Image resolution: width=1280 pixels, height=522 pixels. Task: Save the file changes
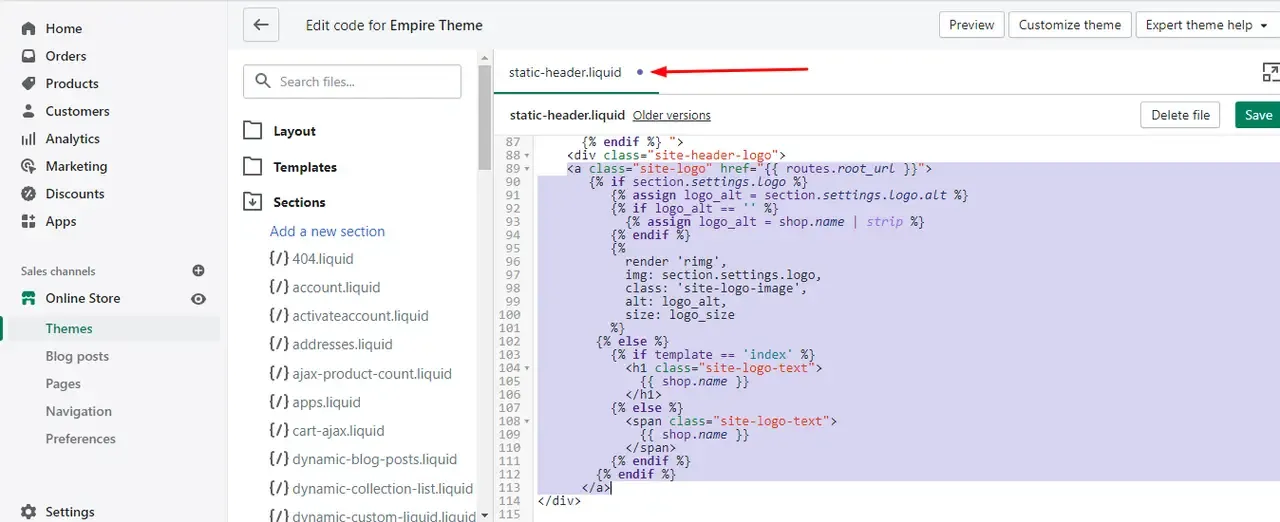tap(1258, 115)
